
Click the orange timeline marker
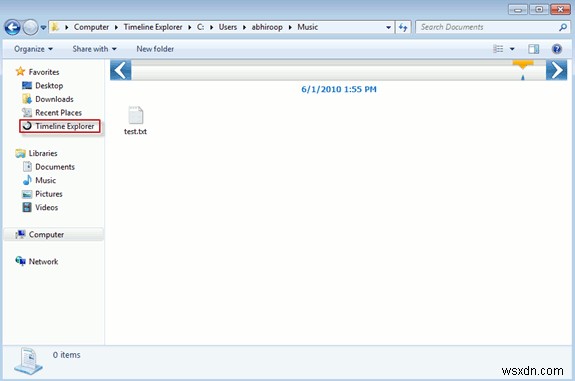coord(523,66)
